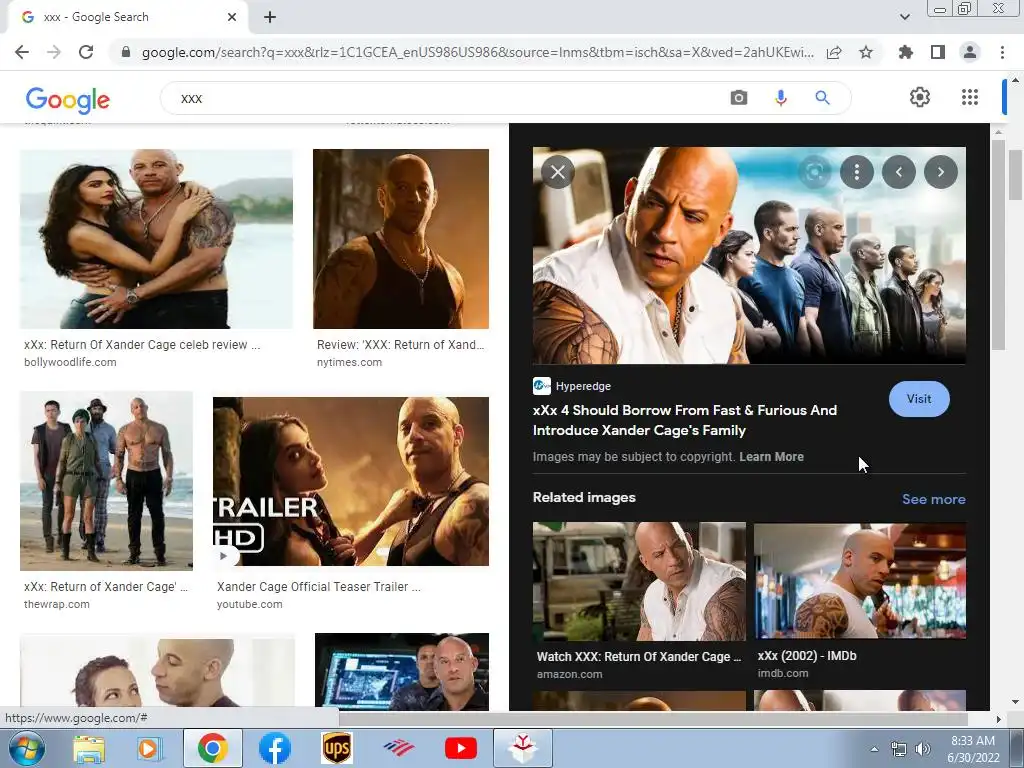This screenshot has height=768, width=1024.
Task: Open the amazon.com related image
Action: 639,581
